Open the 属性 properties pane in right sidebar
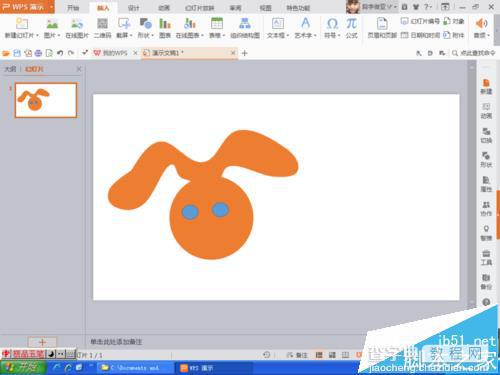 pyautogui.click(x=486, y=184)
